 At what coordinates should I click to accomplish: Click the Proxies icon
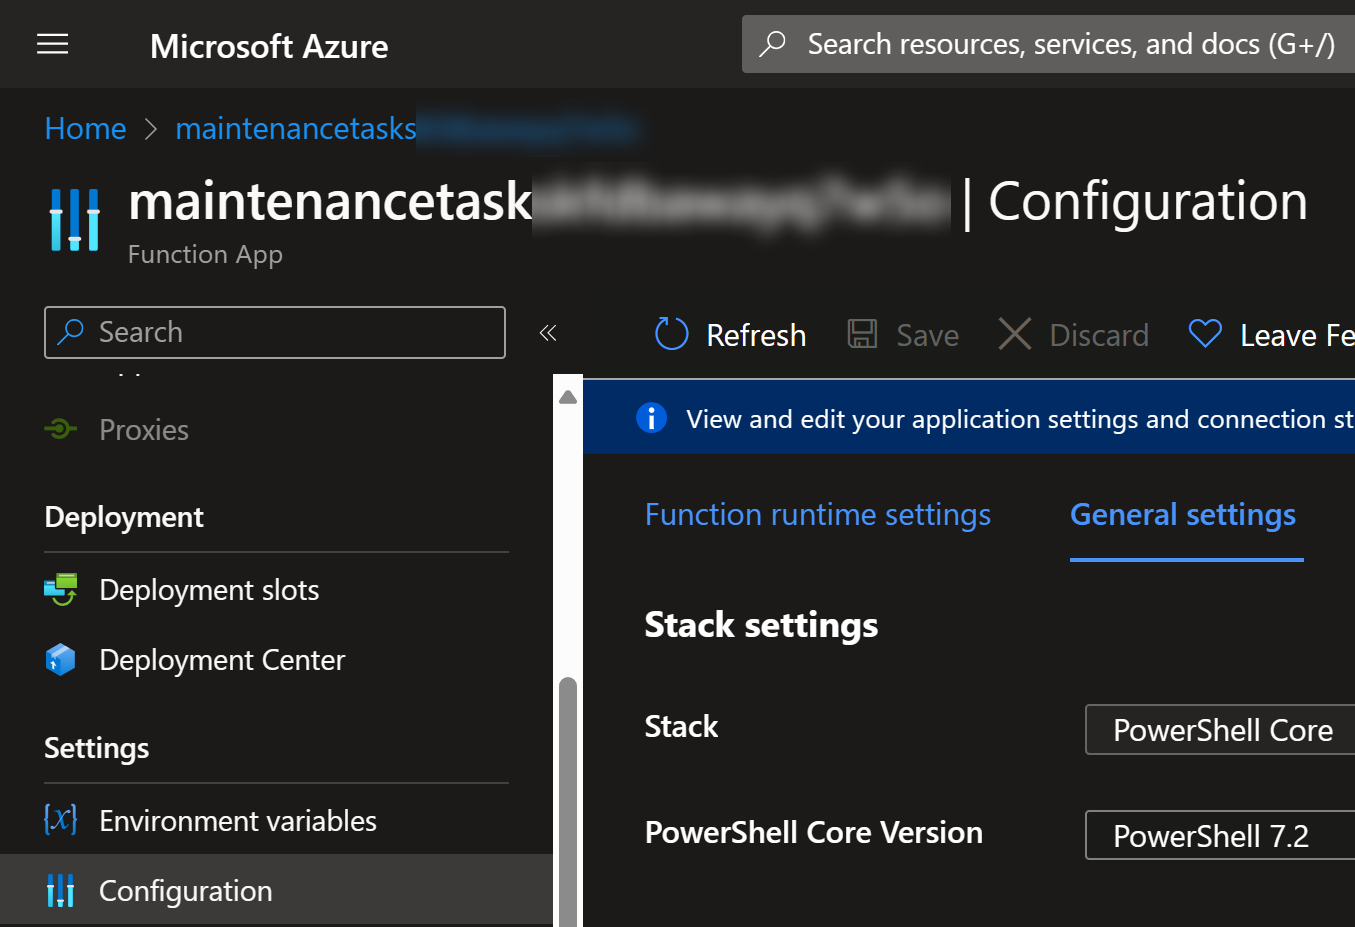point(60,429)
